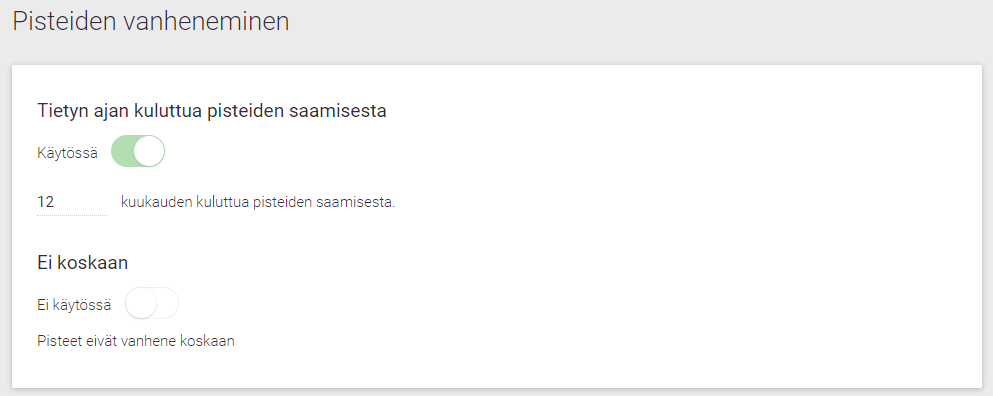
Task: Click the white knob of the green toggle
Action: point(149,151)
